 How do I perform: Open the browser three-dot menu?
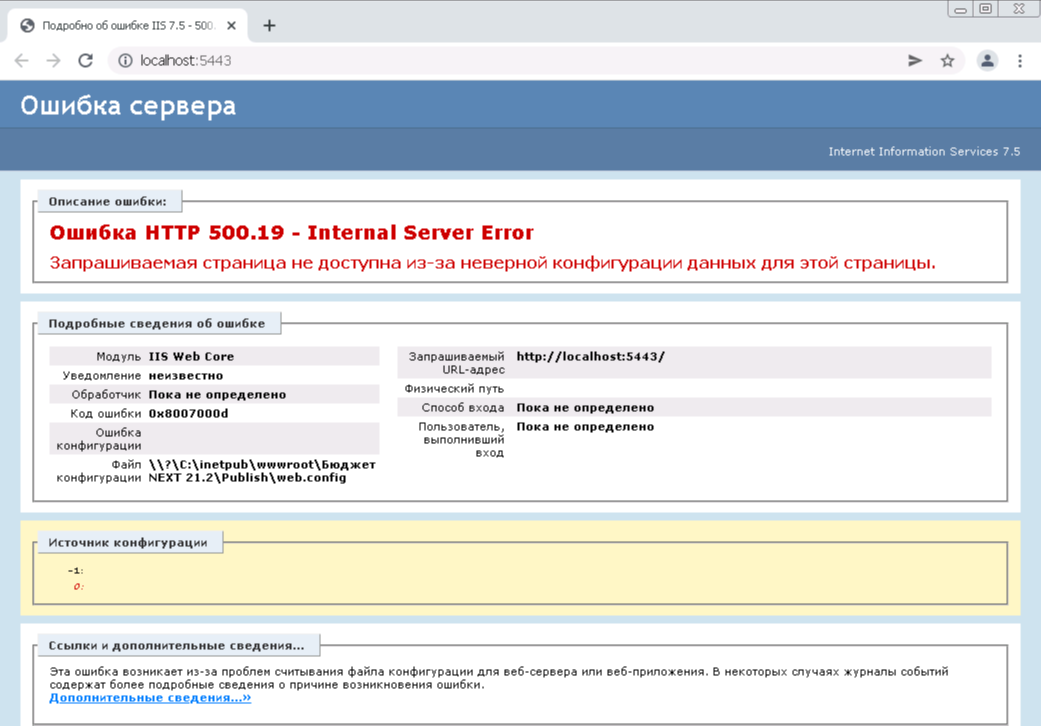tap(1020, 60)
